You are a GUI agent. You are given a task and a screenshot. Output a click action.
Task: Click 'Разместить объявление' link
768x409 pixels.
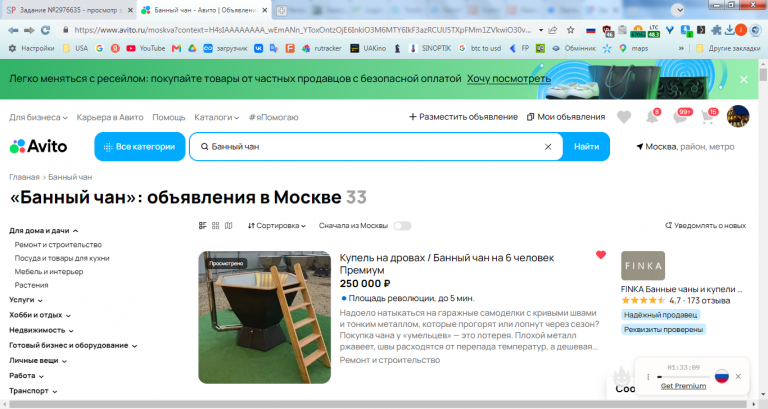point(463,117)
